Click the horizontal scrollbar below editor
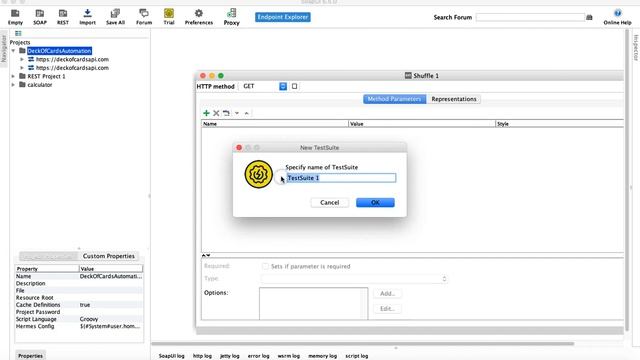 (362, 344)
